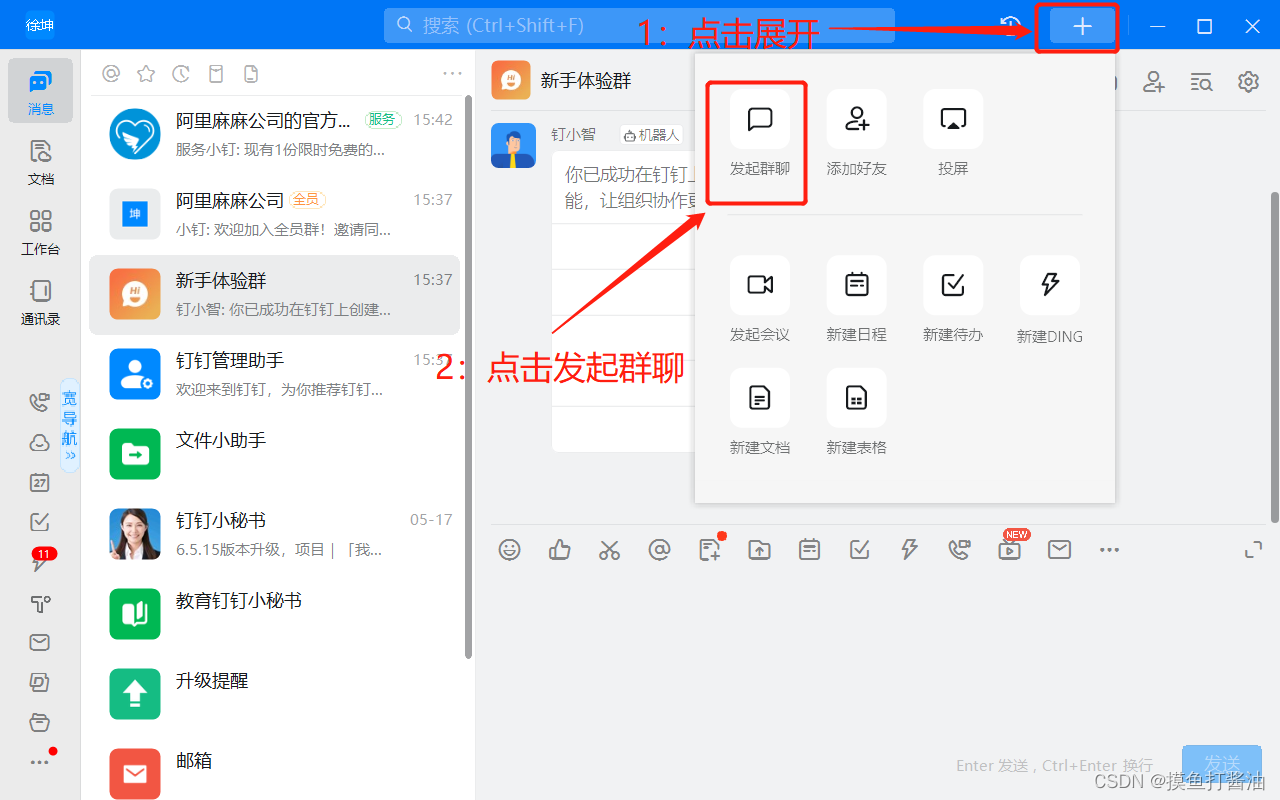Open the 升级提醒 conversation
The width and height of the screenshot is (1280, 800).
click(x=275, y=694)
